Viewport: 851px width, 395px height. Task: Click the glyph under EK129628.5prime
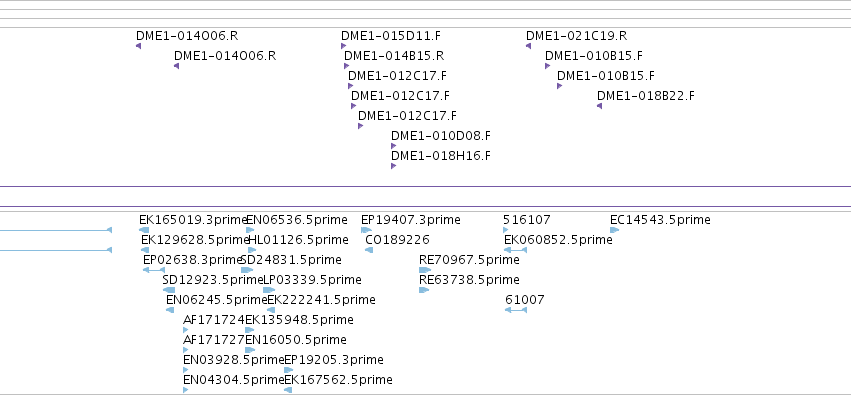145,250
